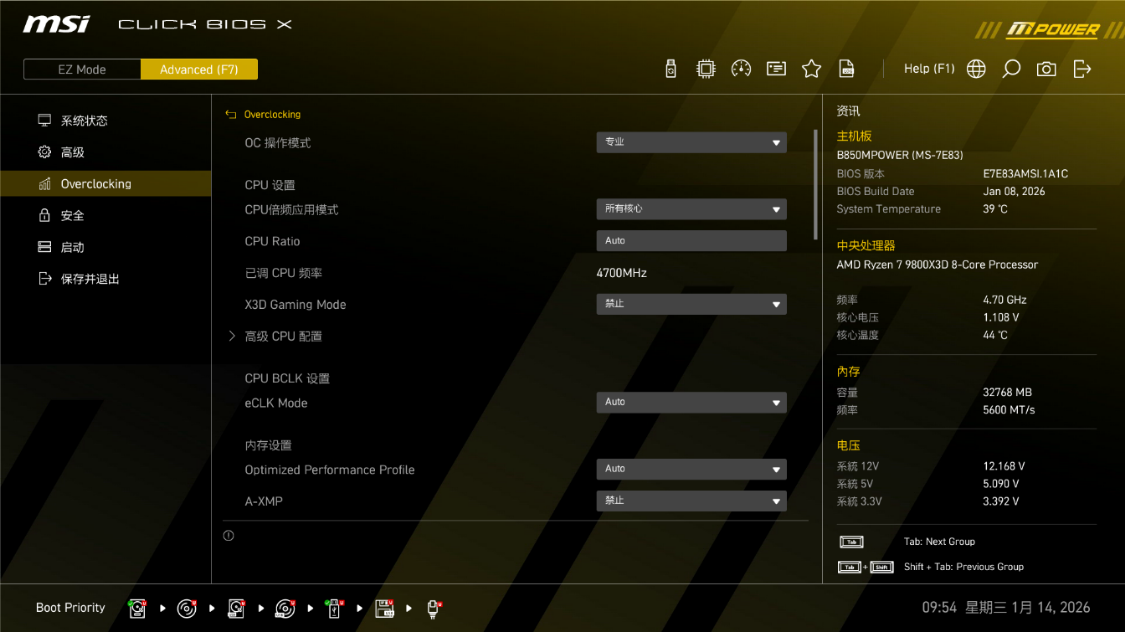Click the B850MPOWER (MS-7E83) board name
Image resolution: width=1125 pixels, height=632 pixels.
coord(900,155)
